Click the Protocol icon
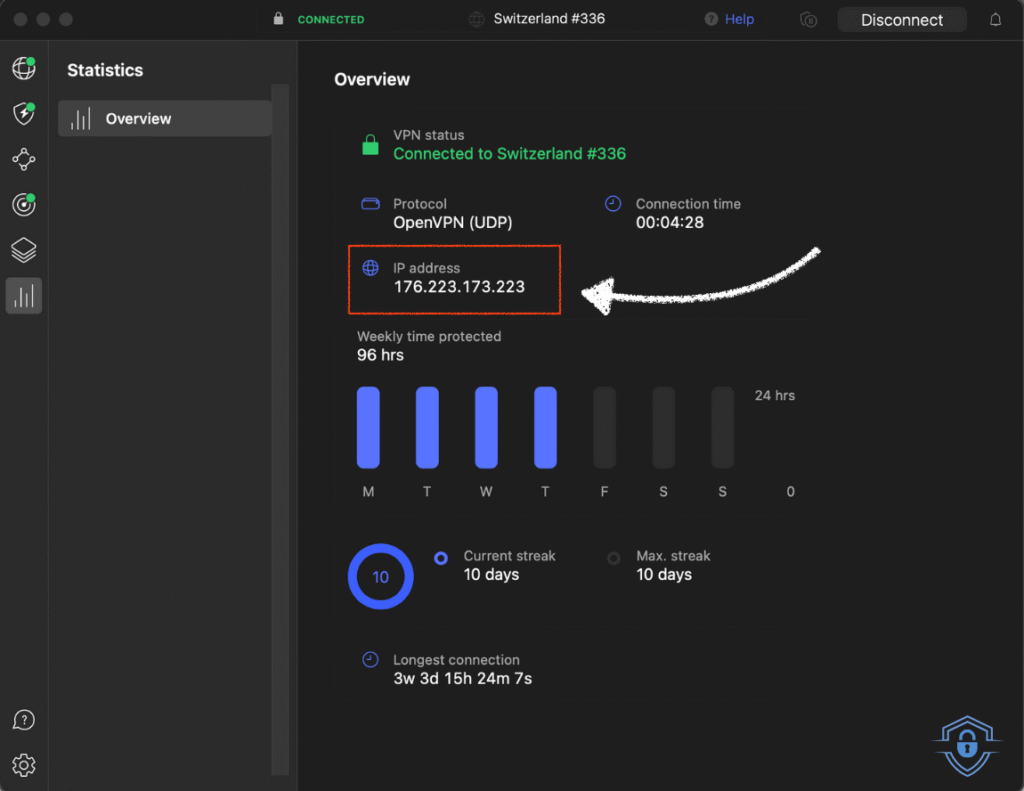 pos(370,204)
